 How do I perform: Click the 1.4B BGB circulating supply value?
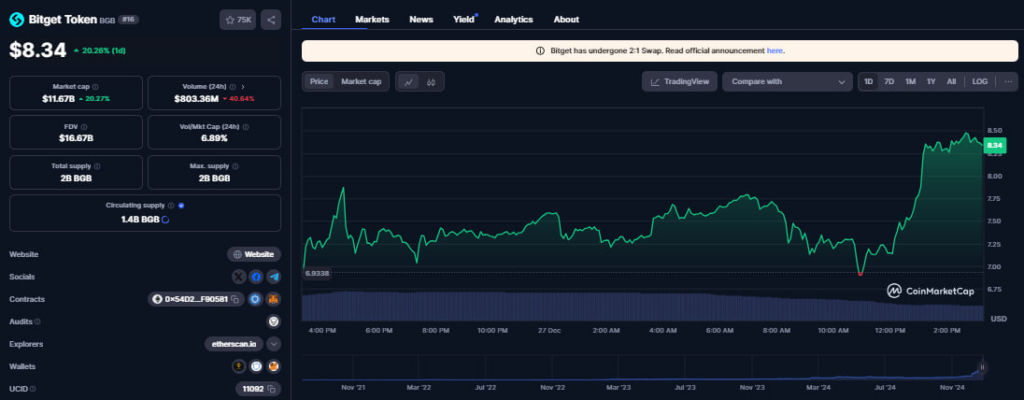140,220
